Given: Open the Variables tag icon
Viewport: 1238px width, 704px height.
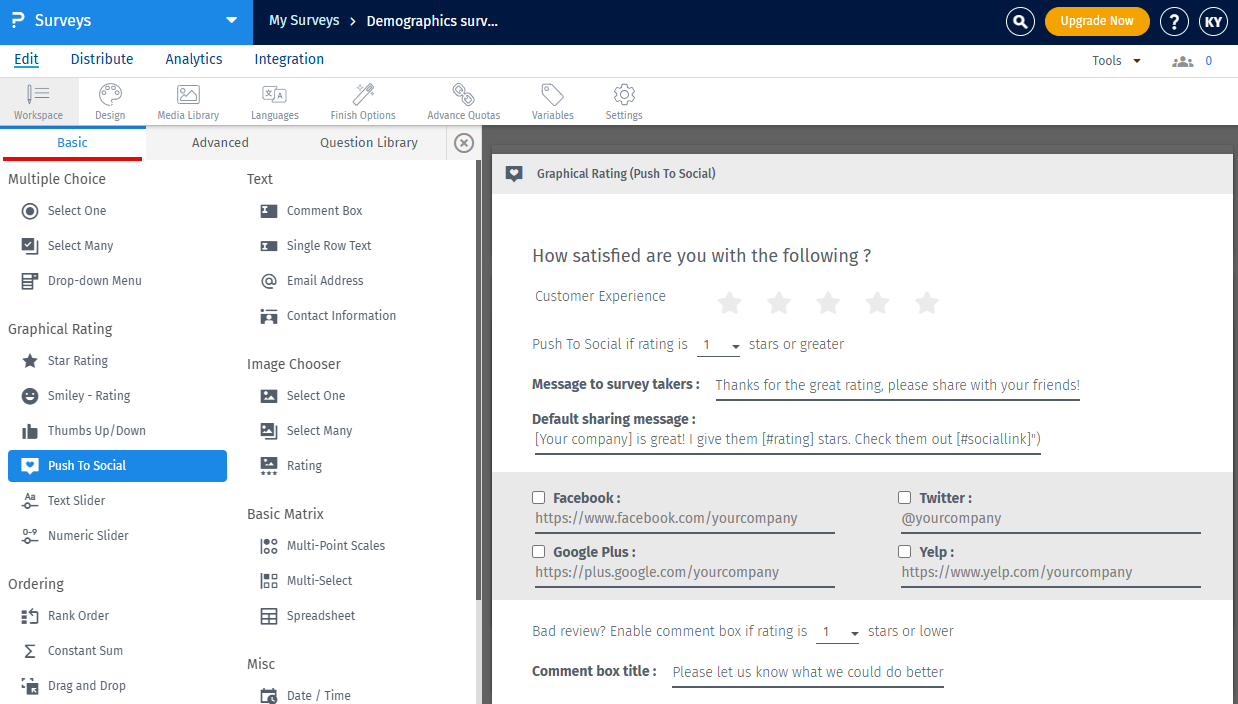Looking at the screenshot, I should point(552,102).
